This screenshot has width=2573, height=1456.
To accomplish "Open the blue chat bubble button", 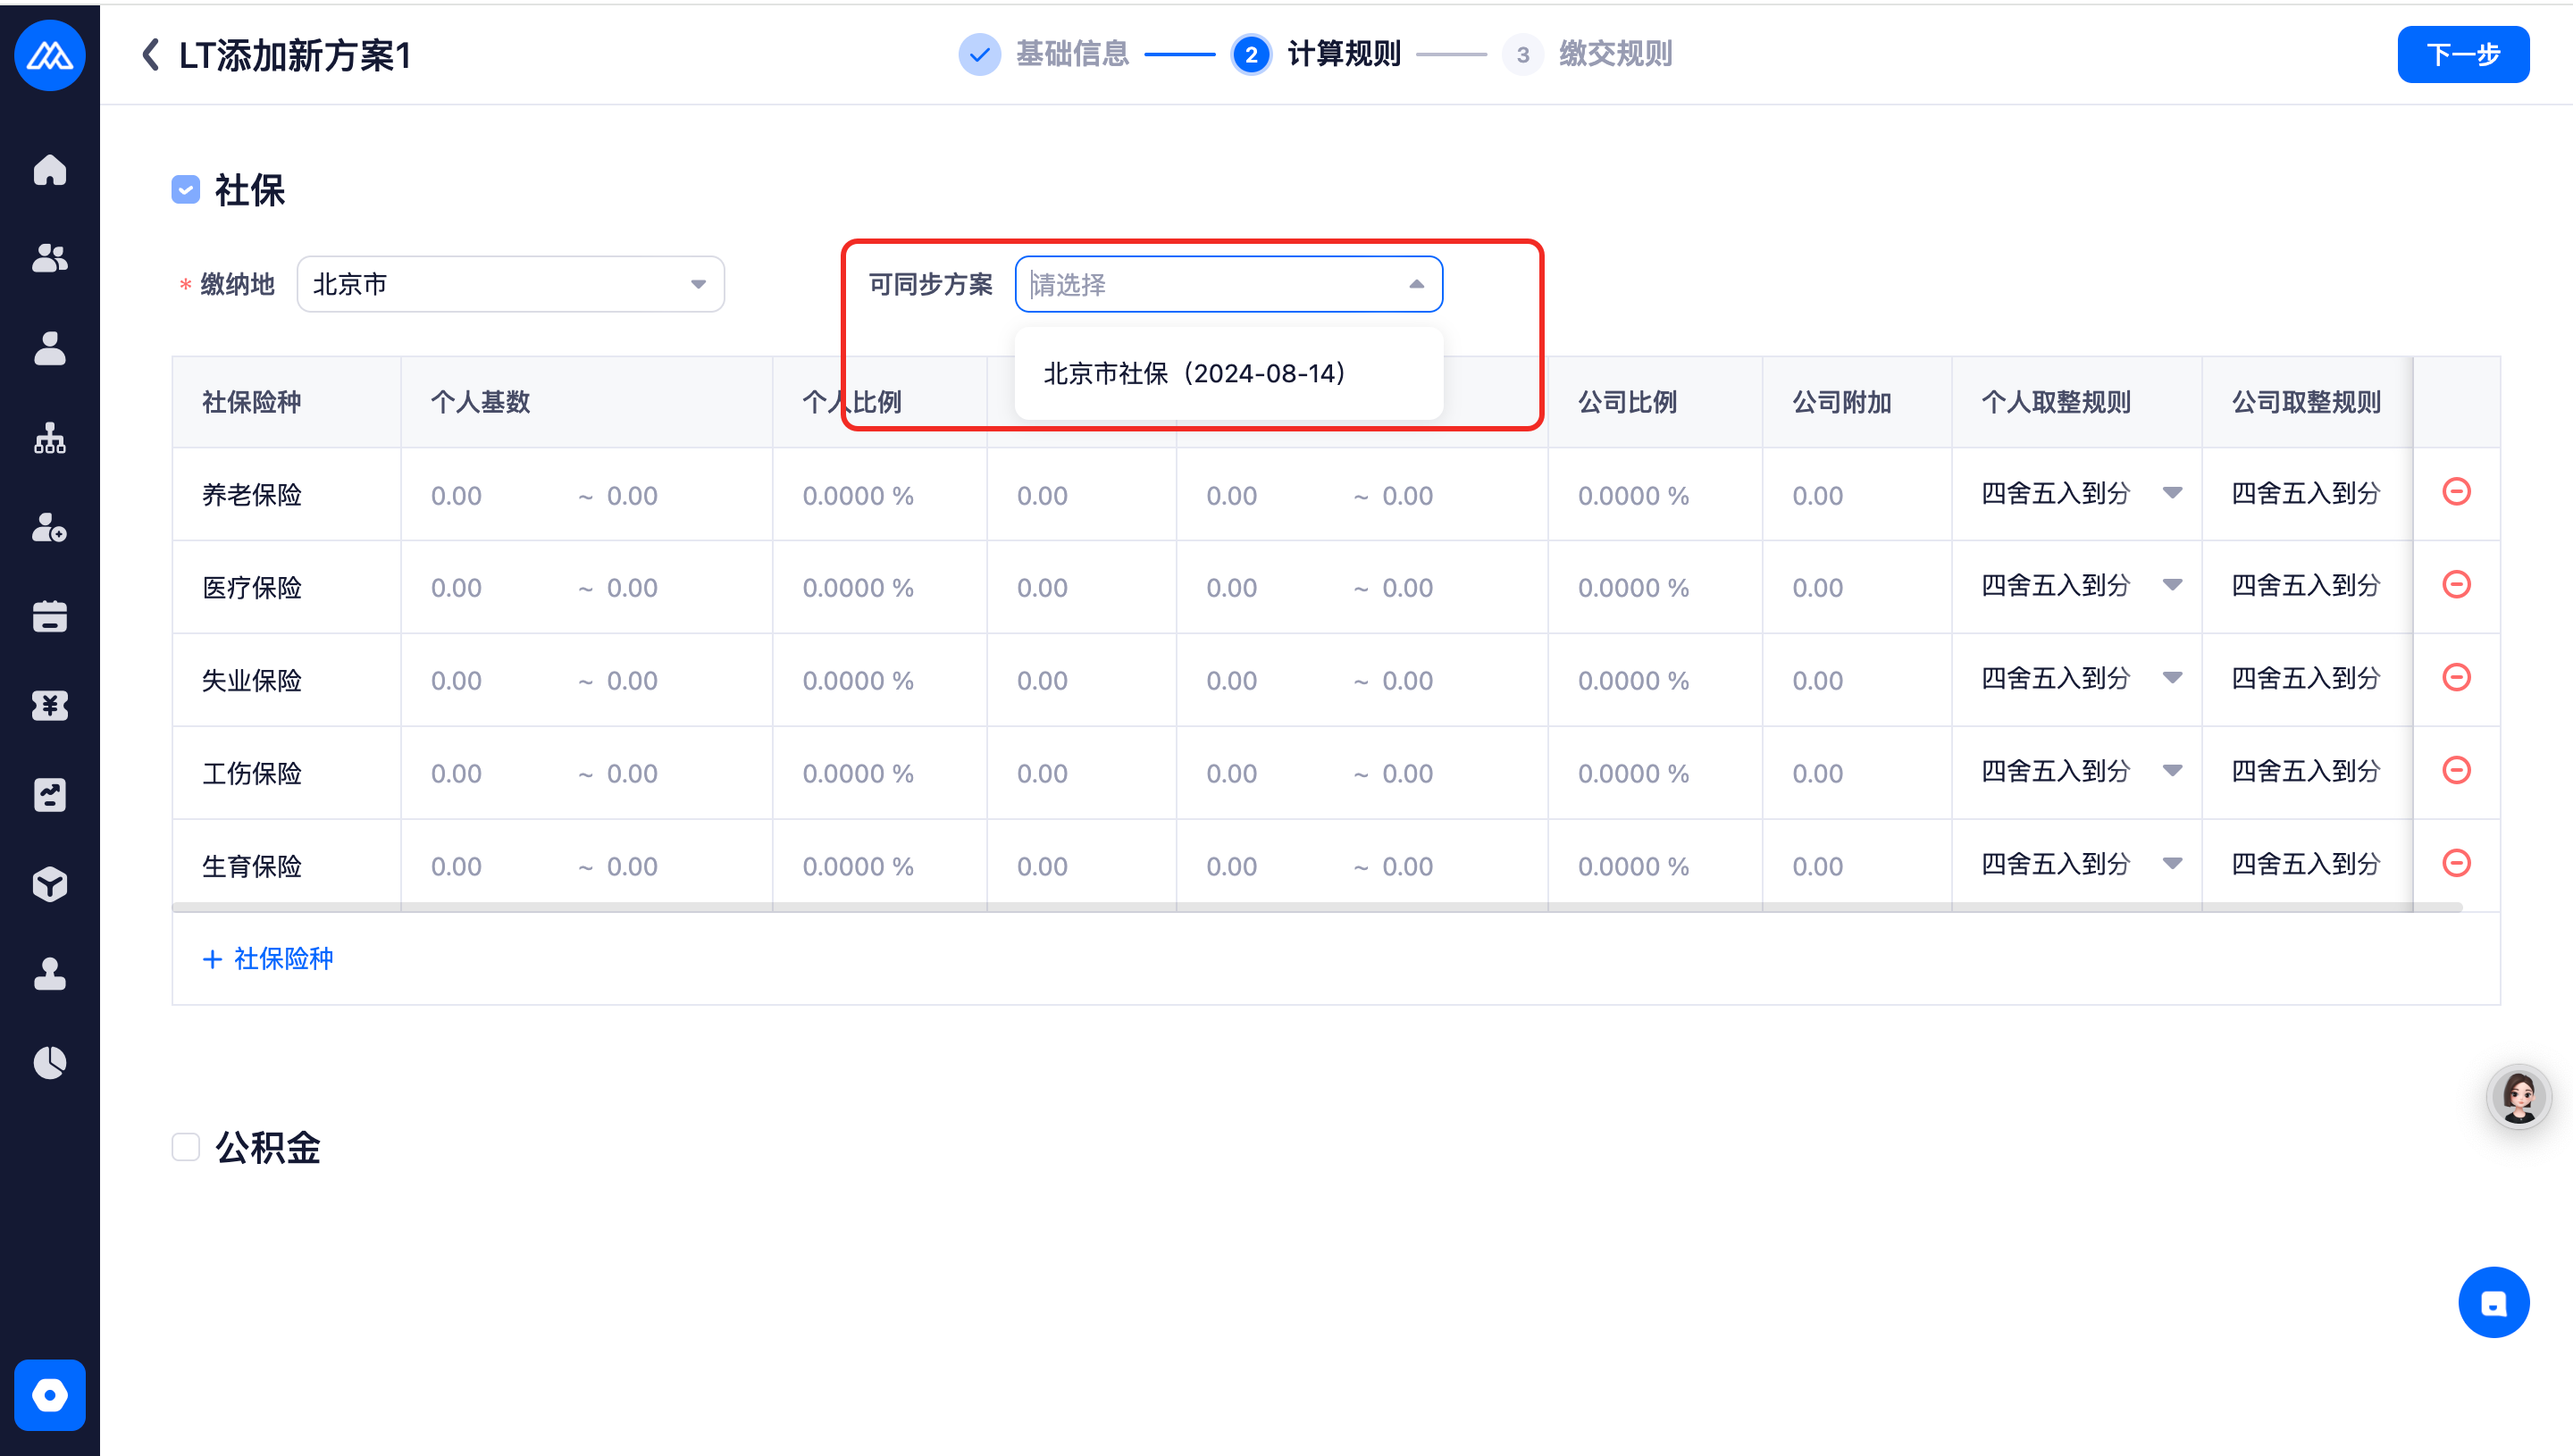I will pyautogui.click(x=2493, y=1302).
